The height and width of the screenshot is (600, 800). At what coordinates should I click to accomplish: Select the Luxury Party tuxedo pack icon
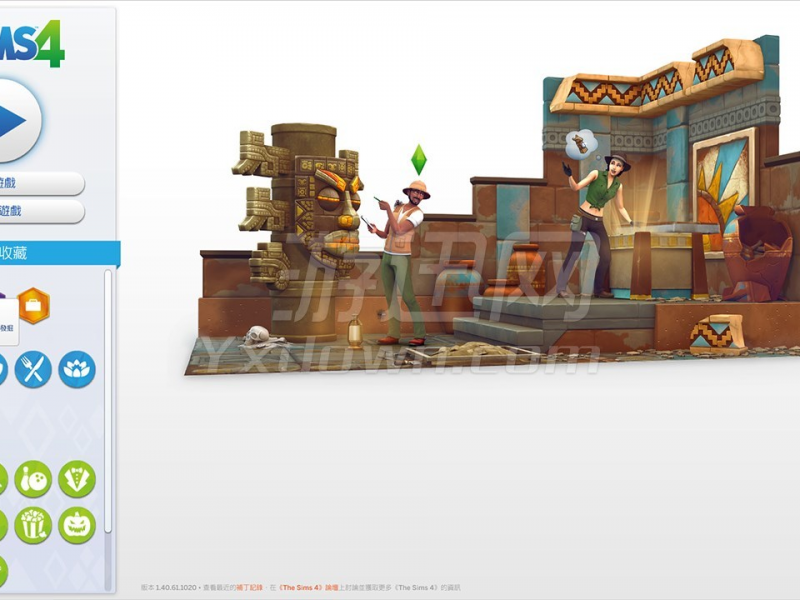(77, 479)
